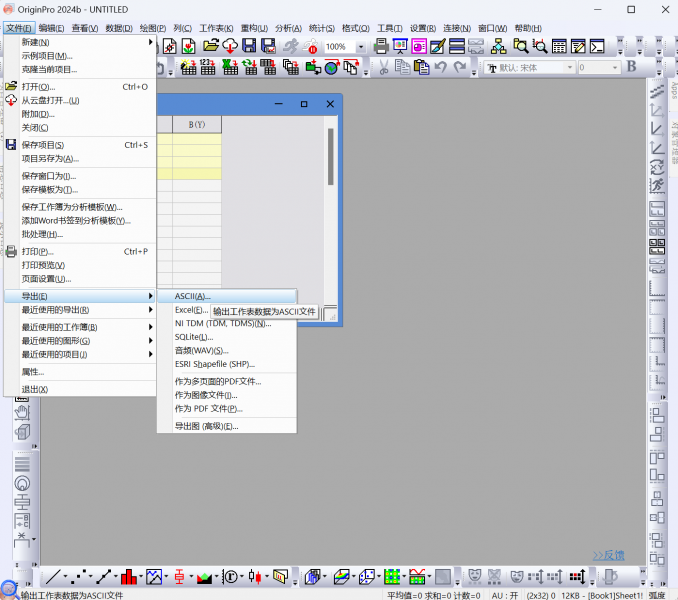This screenshot has width=678, height=600.
Task: Click the Import single ASCII icon
Action: 208,67
